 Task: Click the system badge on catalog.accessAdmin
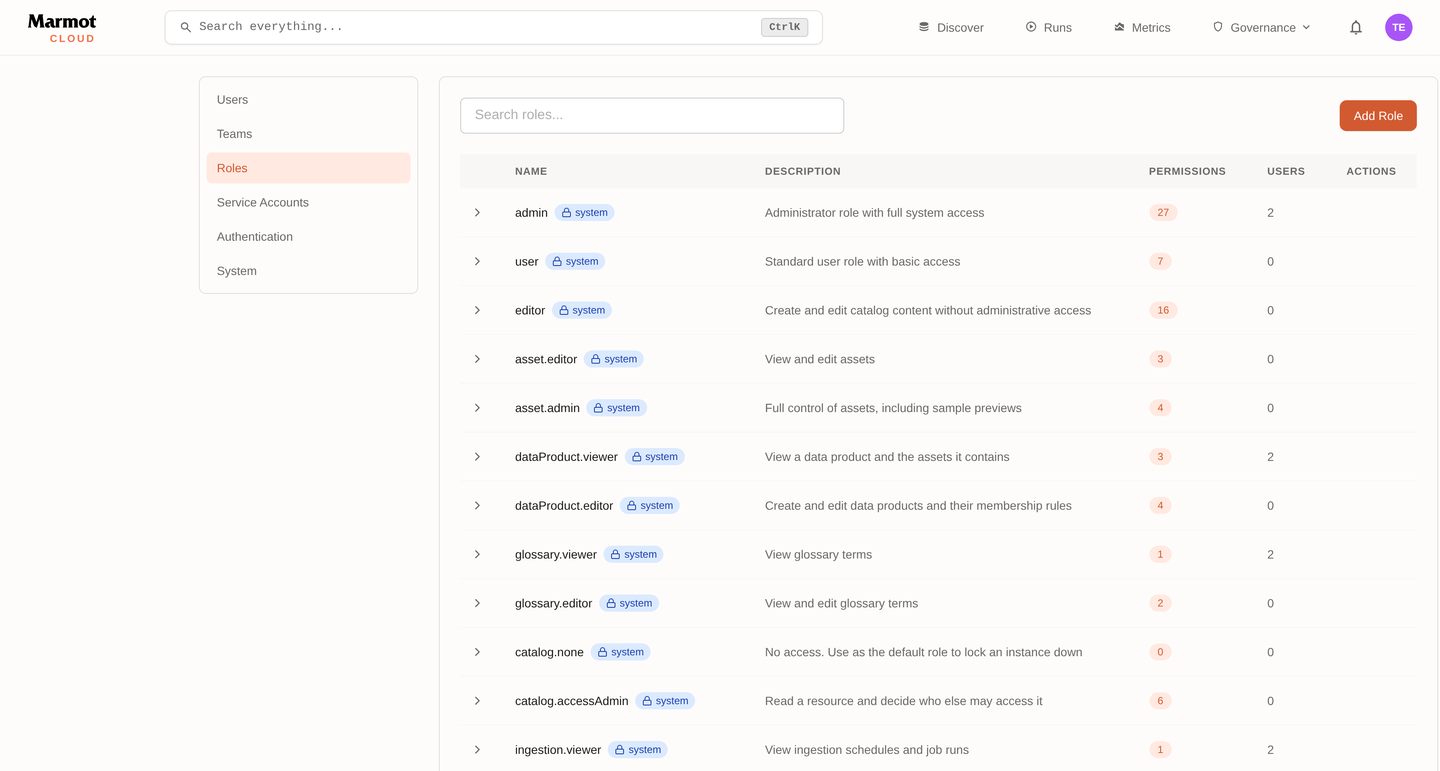pyautogui.click(x=665, y=701)
